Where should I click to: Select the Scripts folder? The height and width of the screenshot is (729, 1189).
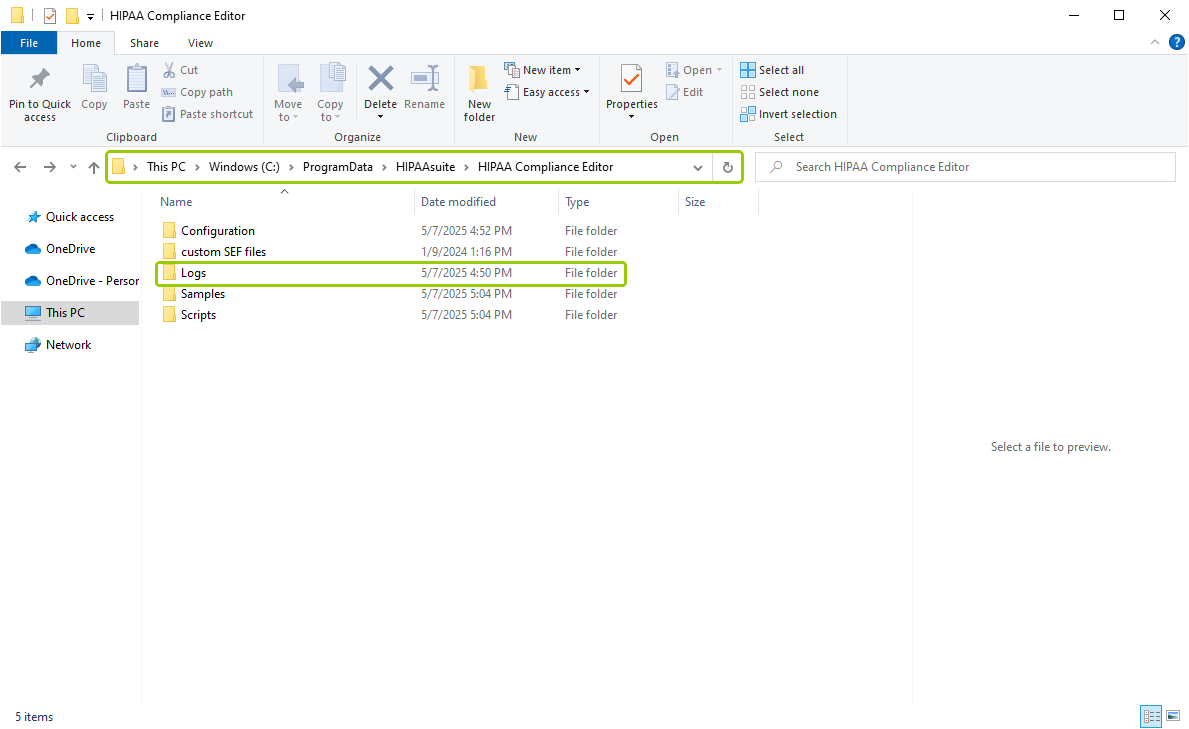tap(391, 315)
